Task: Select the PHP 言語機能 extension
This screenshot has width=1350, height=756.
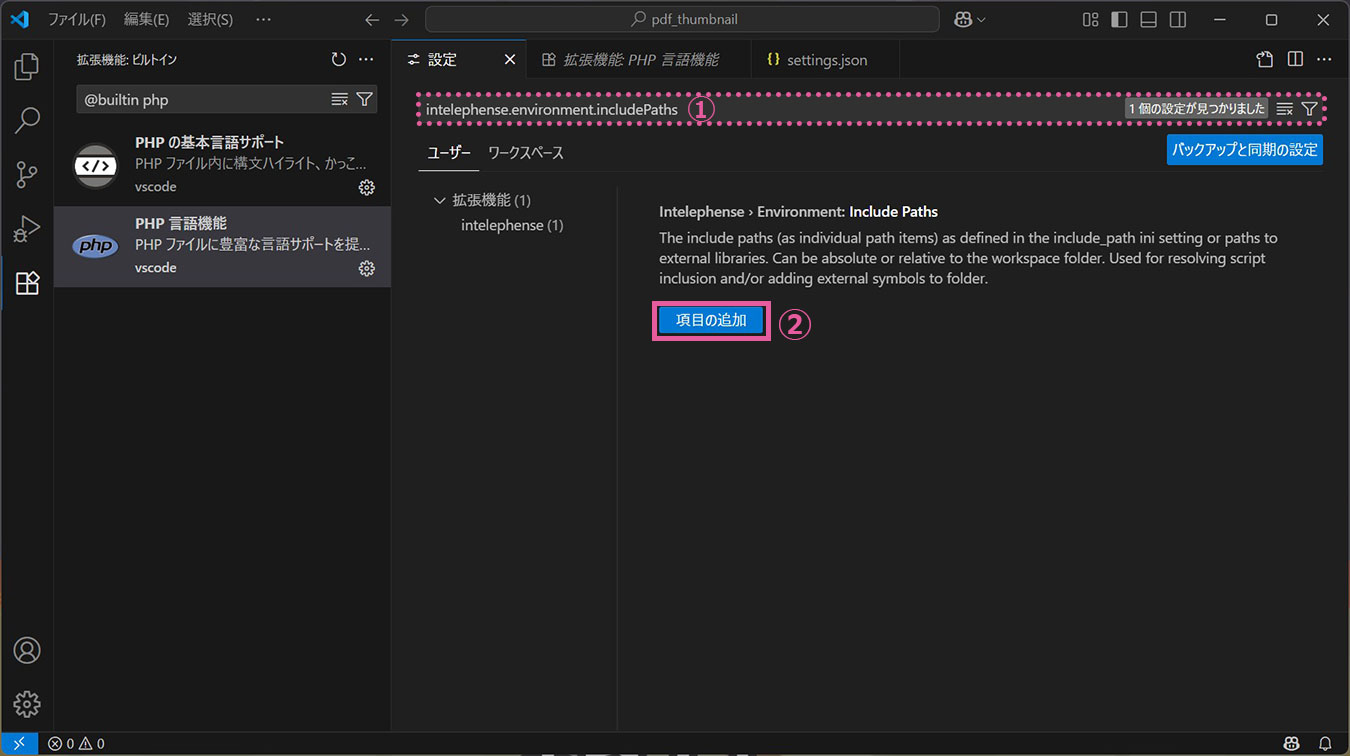Action: [222, 246]
